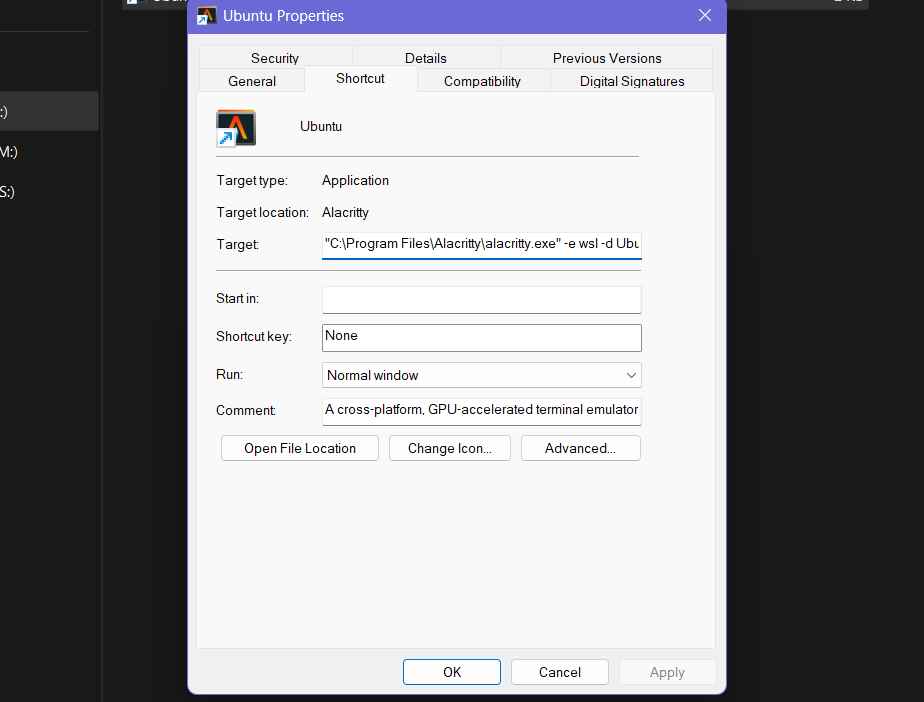Click the Ubuntu shortcut name text

click(x=321, y=127)
